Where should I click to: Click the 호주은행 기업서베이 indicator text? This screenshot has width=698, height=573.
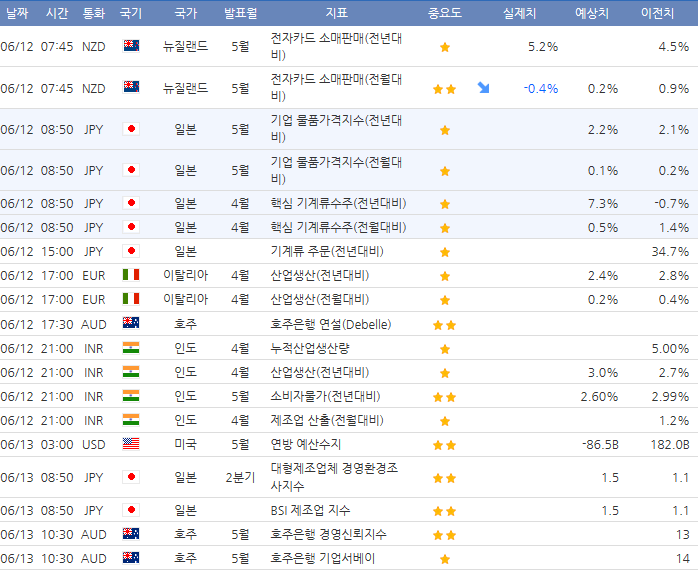tap(323, 558)
